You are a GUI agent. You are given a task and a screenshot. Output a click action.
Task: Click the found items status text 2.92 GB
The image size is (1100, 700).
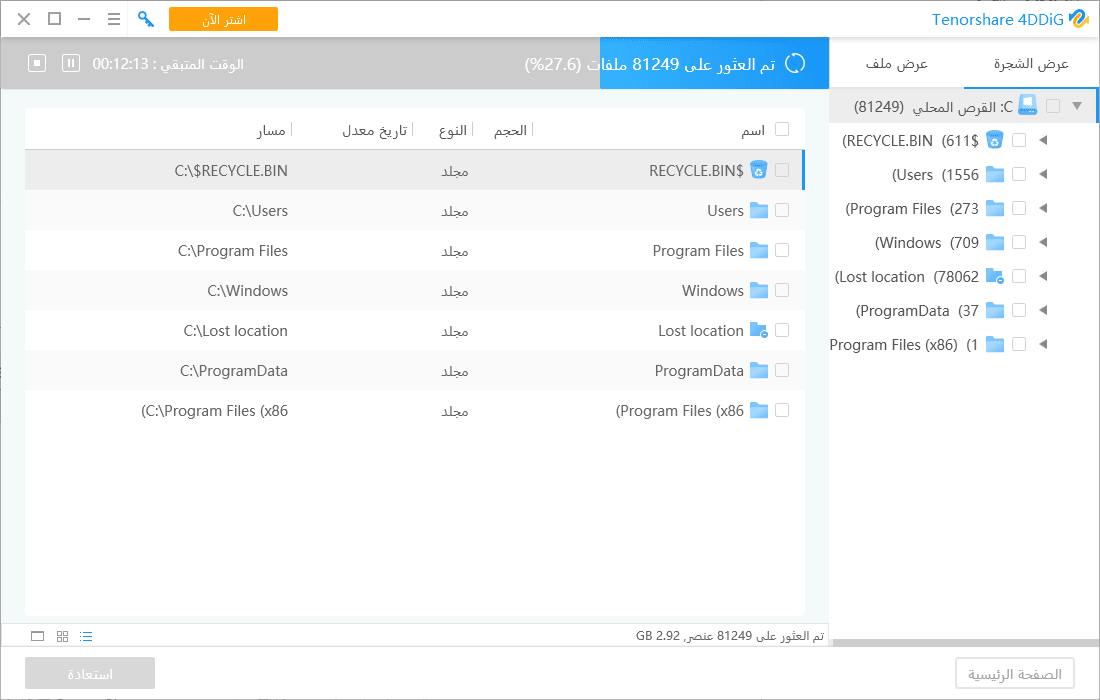coord(730,635)
